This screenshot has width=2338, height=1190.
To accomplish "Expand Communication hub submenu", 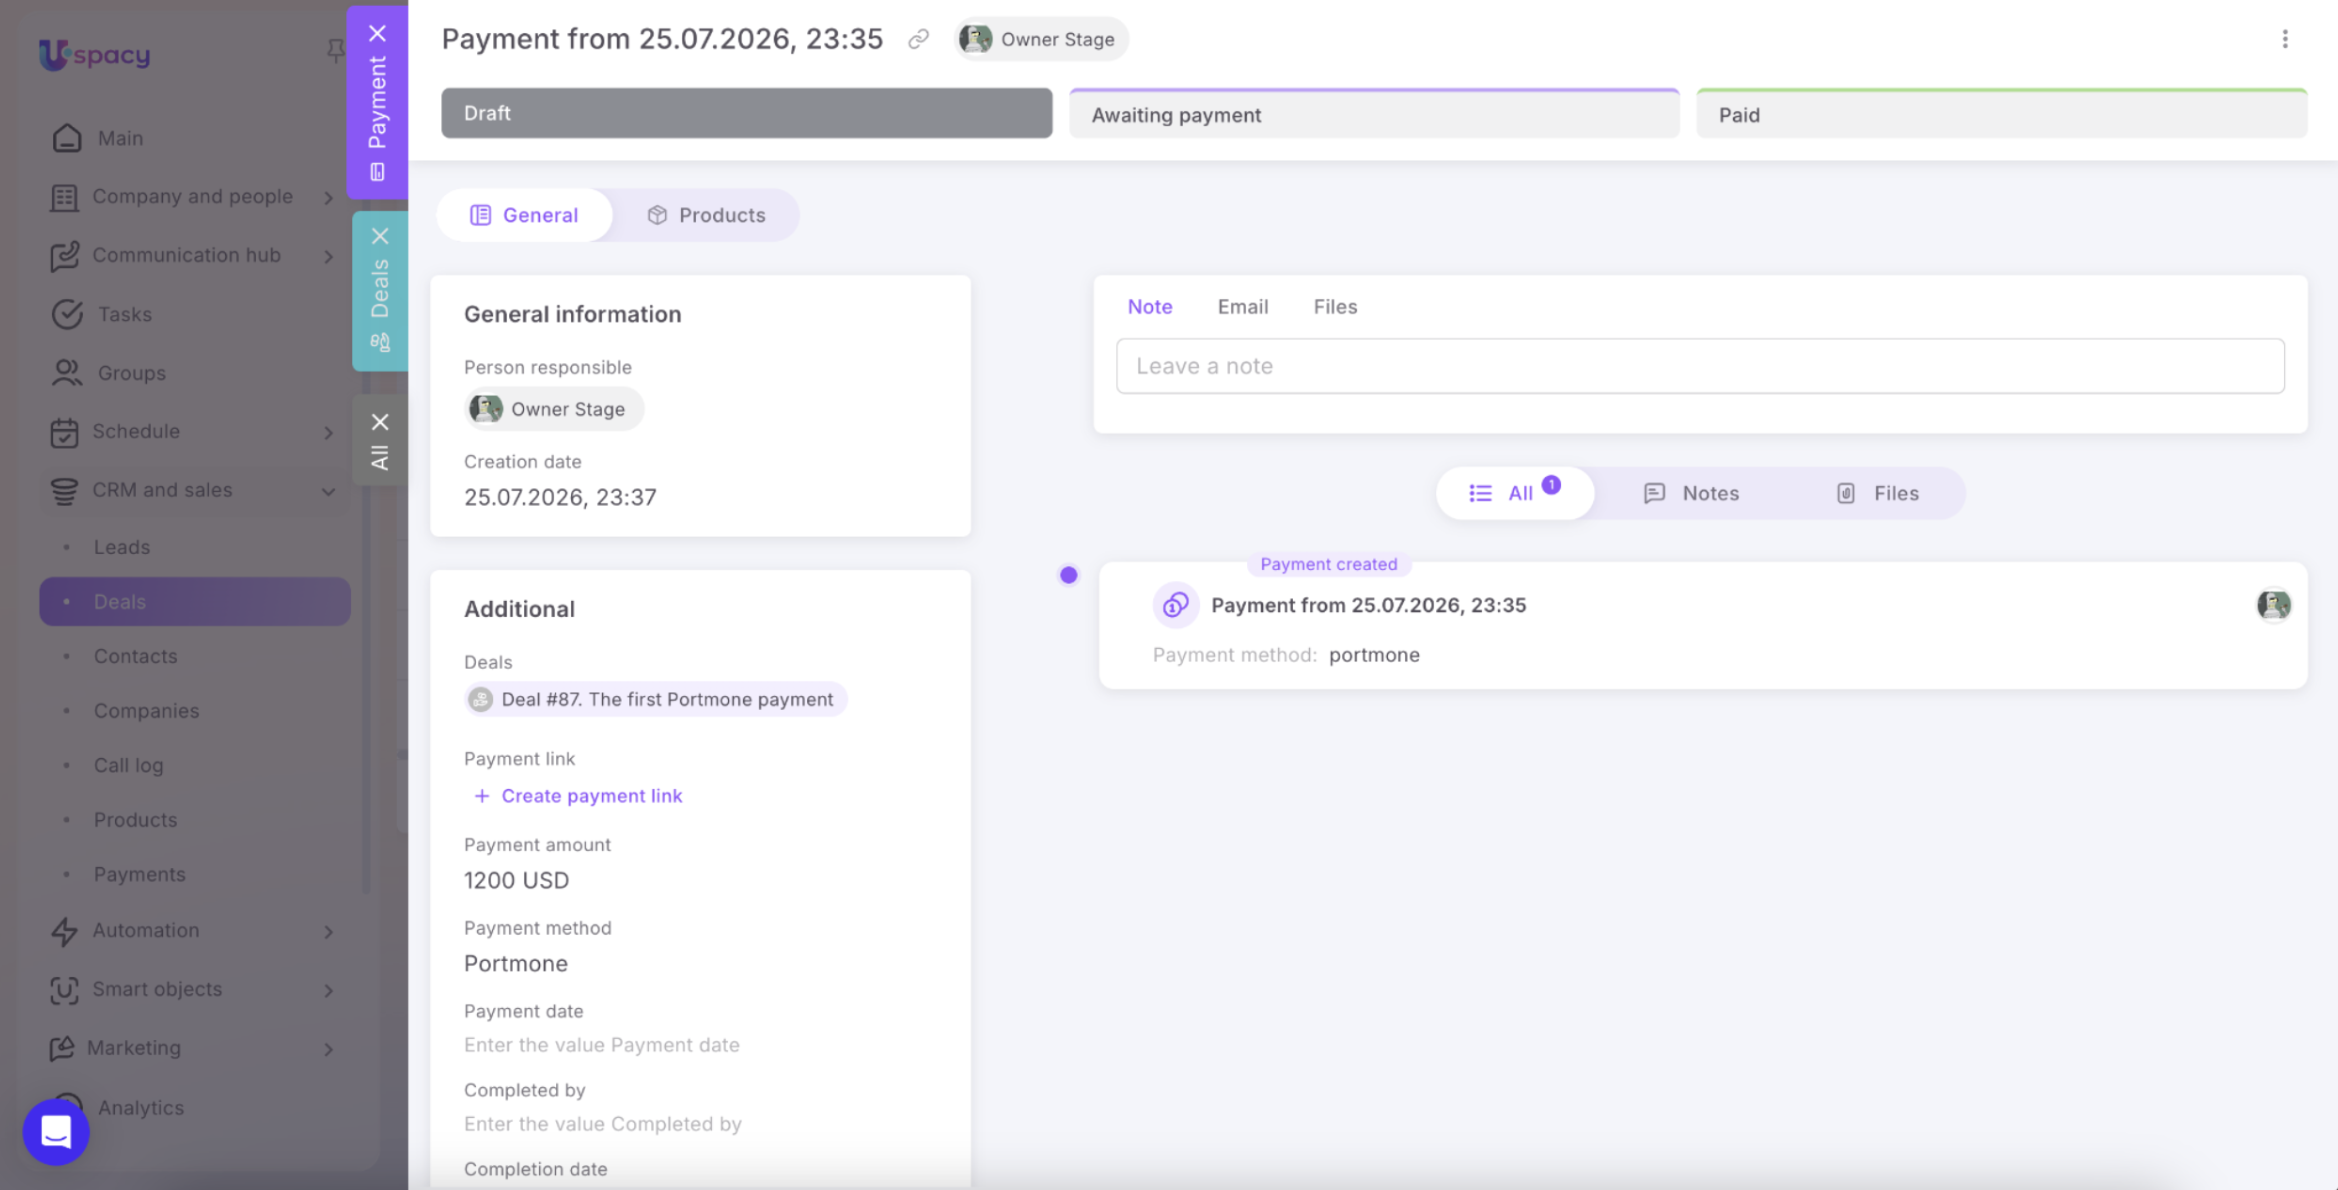I will click(x=328, y=256).
